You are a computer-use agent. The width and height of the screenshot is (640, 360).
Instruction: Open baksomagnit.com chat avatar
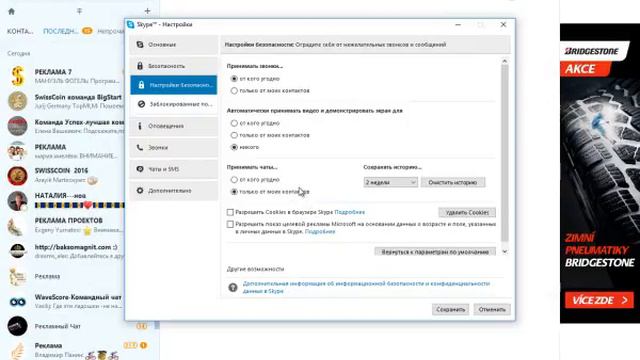(x=18, y=251)
